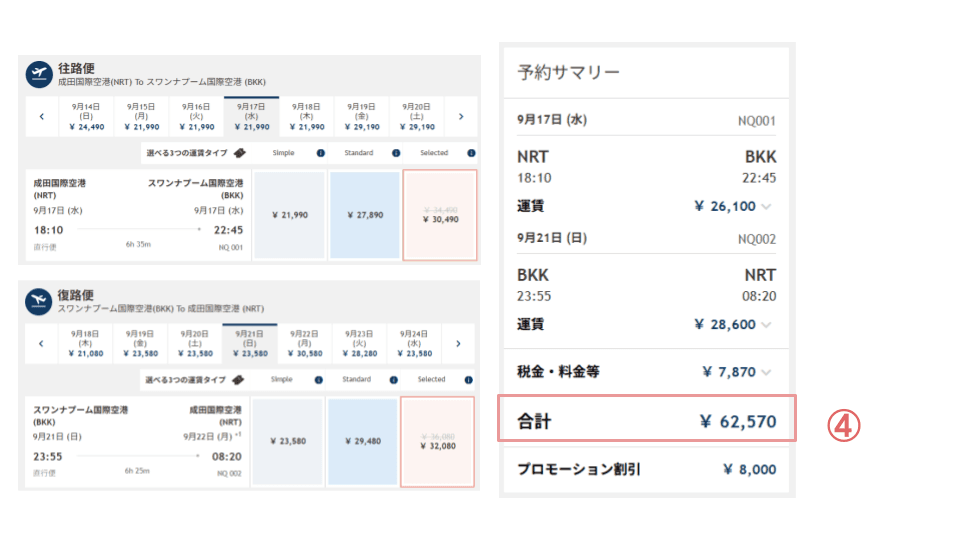Select return date 9月18日 ¥21,080
The width and height of the screenshot is (960, 540).
85,343
